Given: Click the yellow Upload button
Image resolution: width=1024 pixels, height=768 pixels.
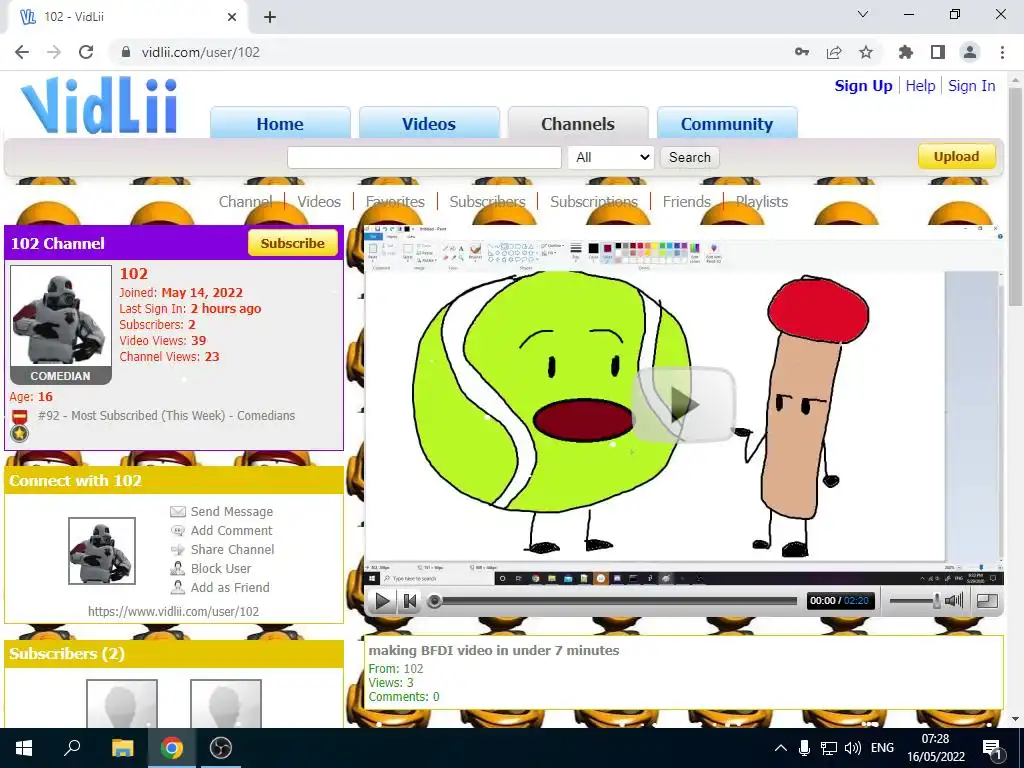Looking at the screenshot, I should coord(957,157).
